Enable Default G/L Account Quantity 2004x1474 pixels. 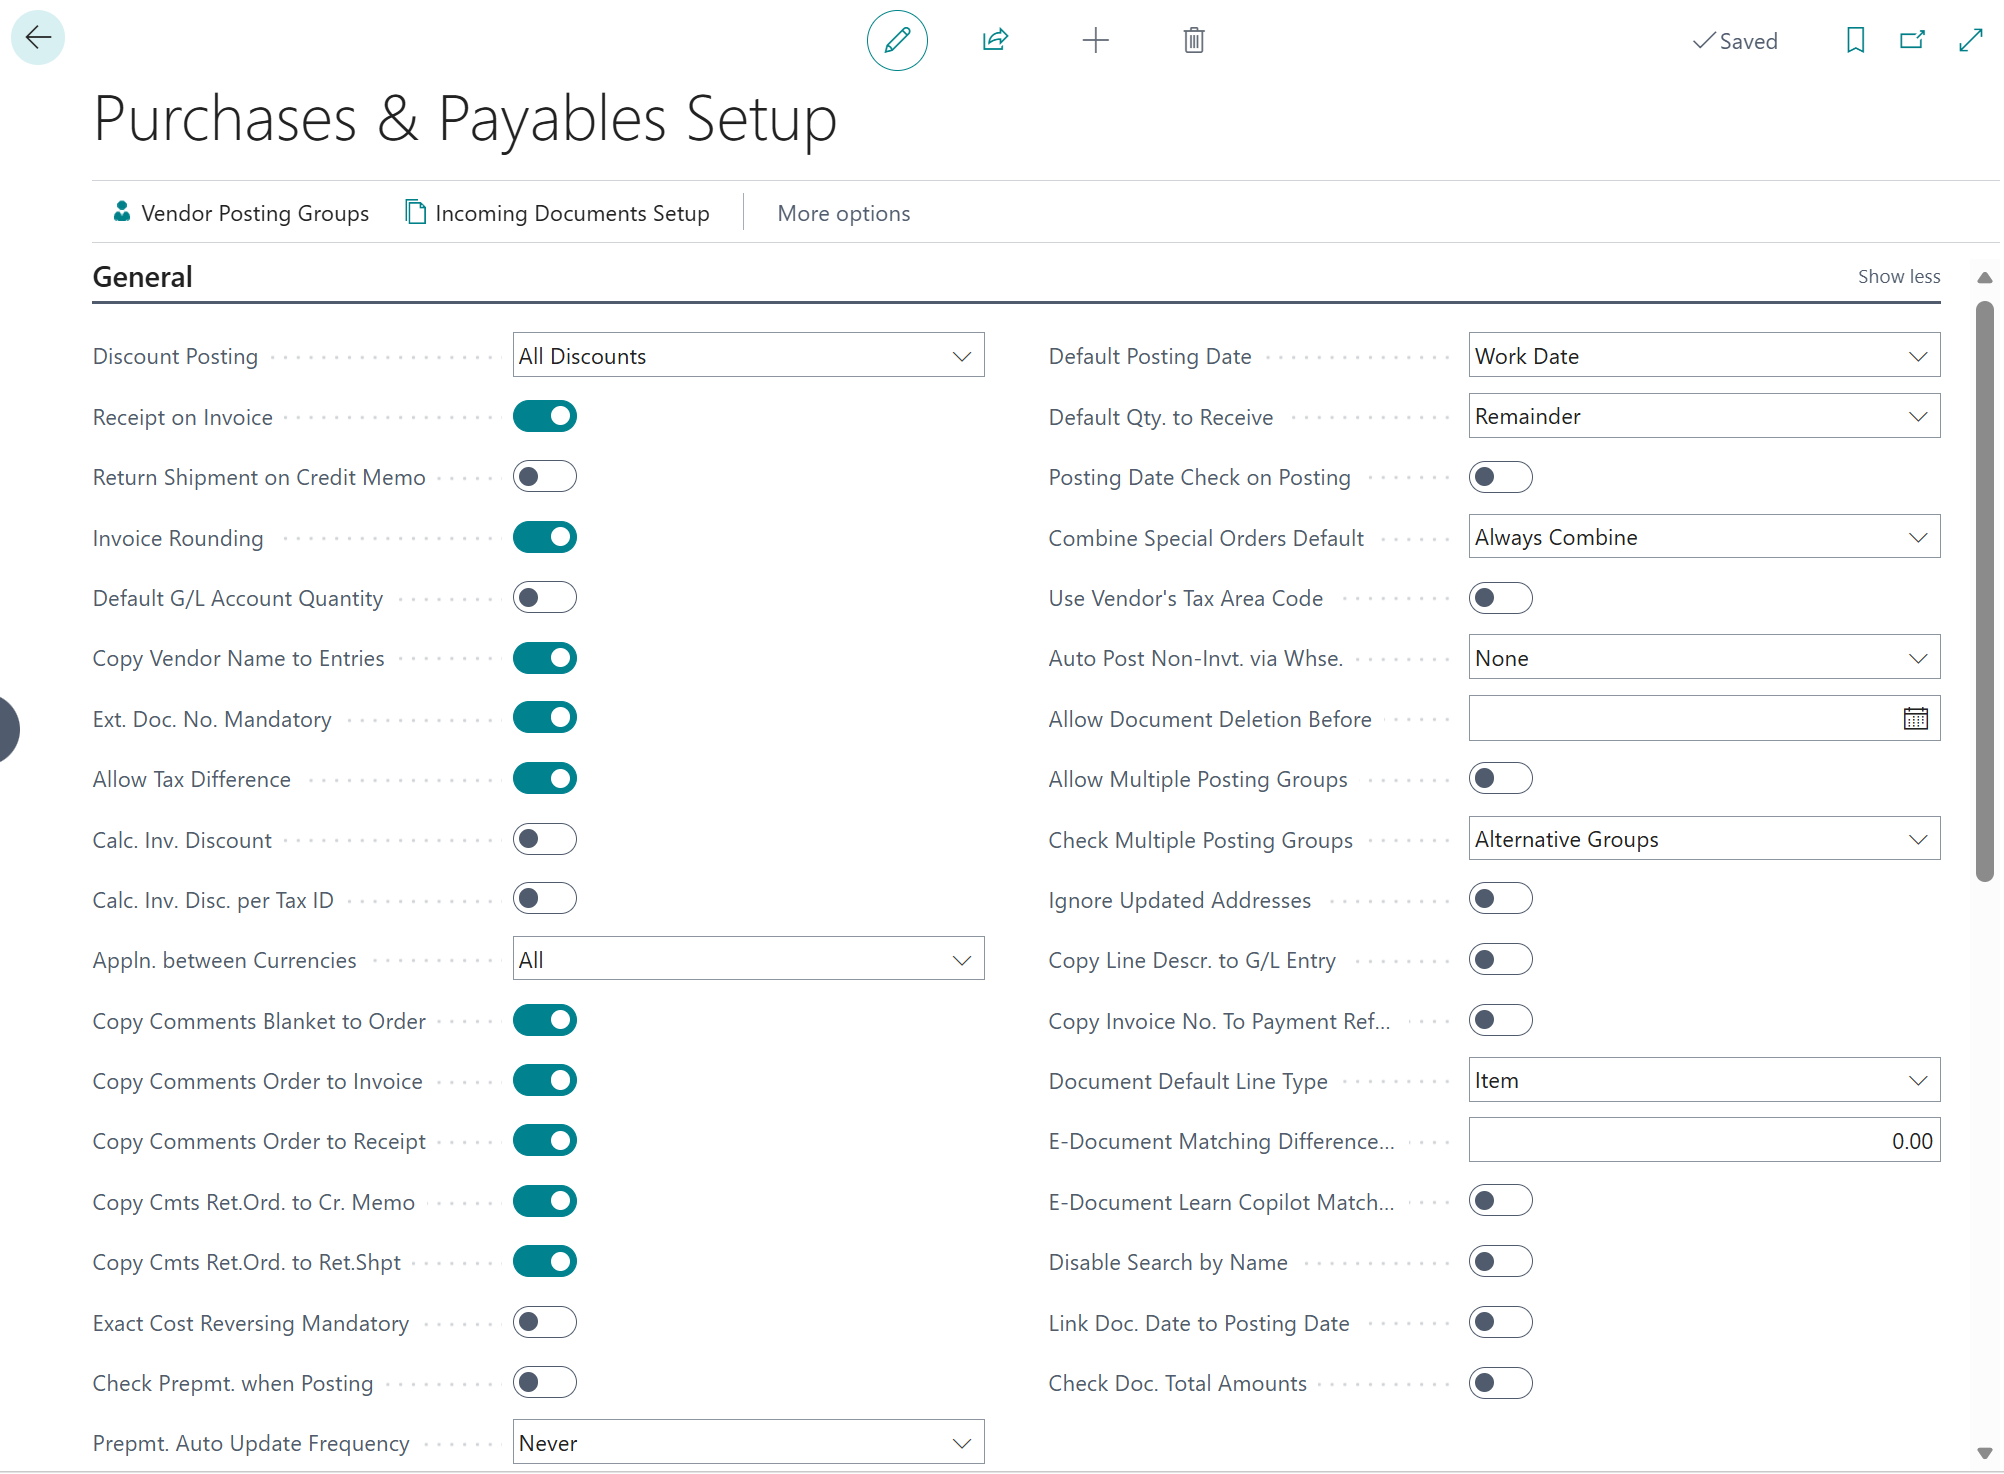pos(545,598)
